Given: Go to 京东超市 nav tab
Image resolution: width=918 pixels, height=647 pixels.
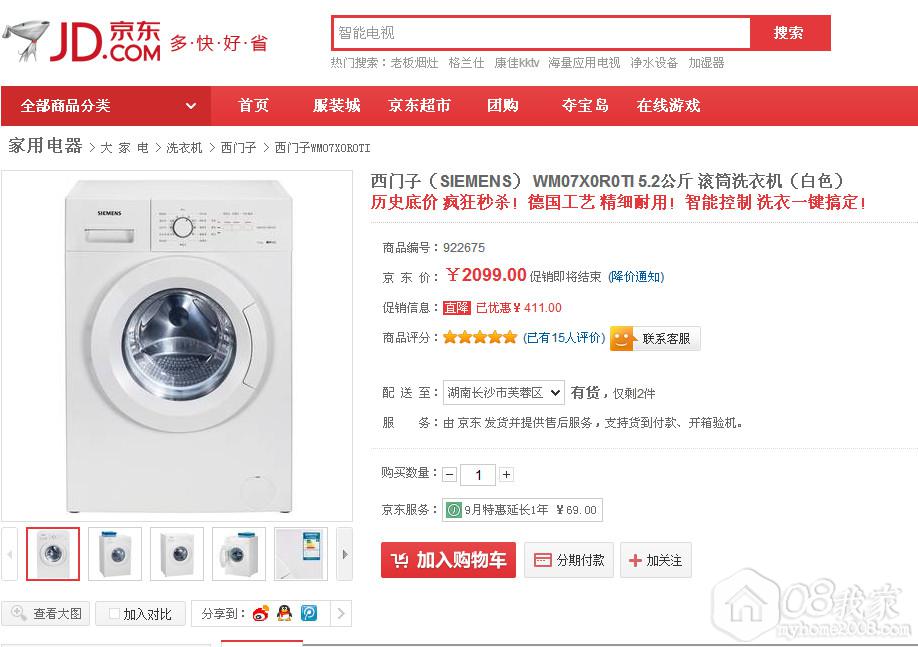Looking at the screenshot, I should (x=419, y=106).
